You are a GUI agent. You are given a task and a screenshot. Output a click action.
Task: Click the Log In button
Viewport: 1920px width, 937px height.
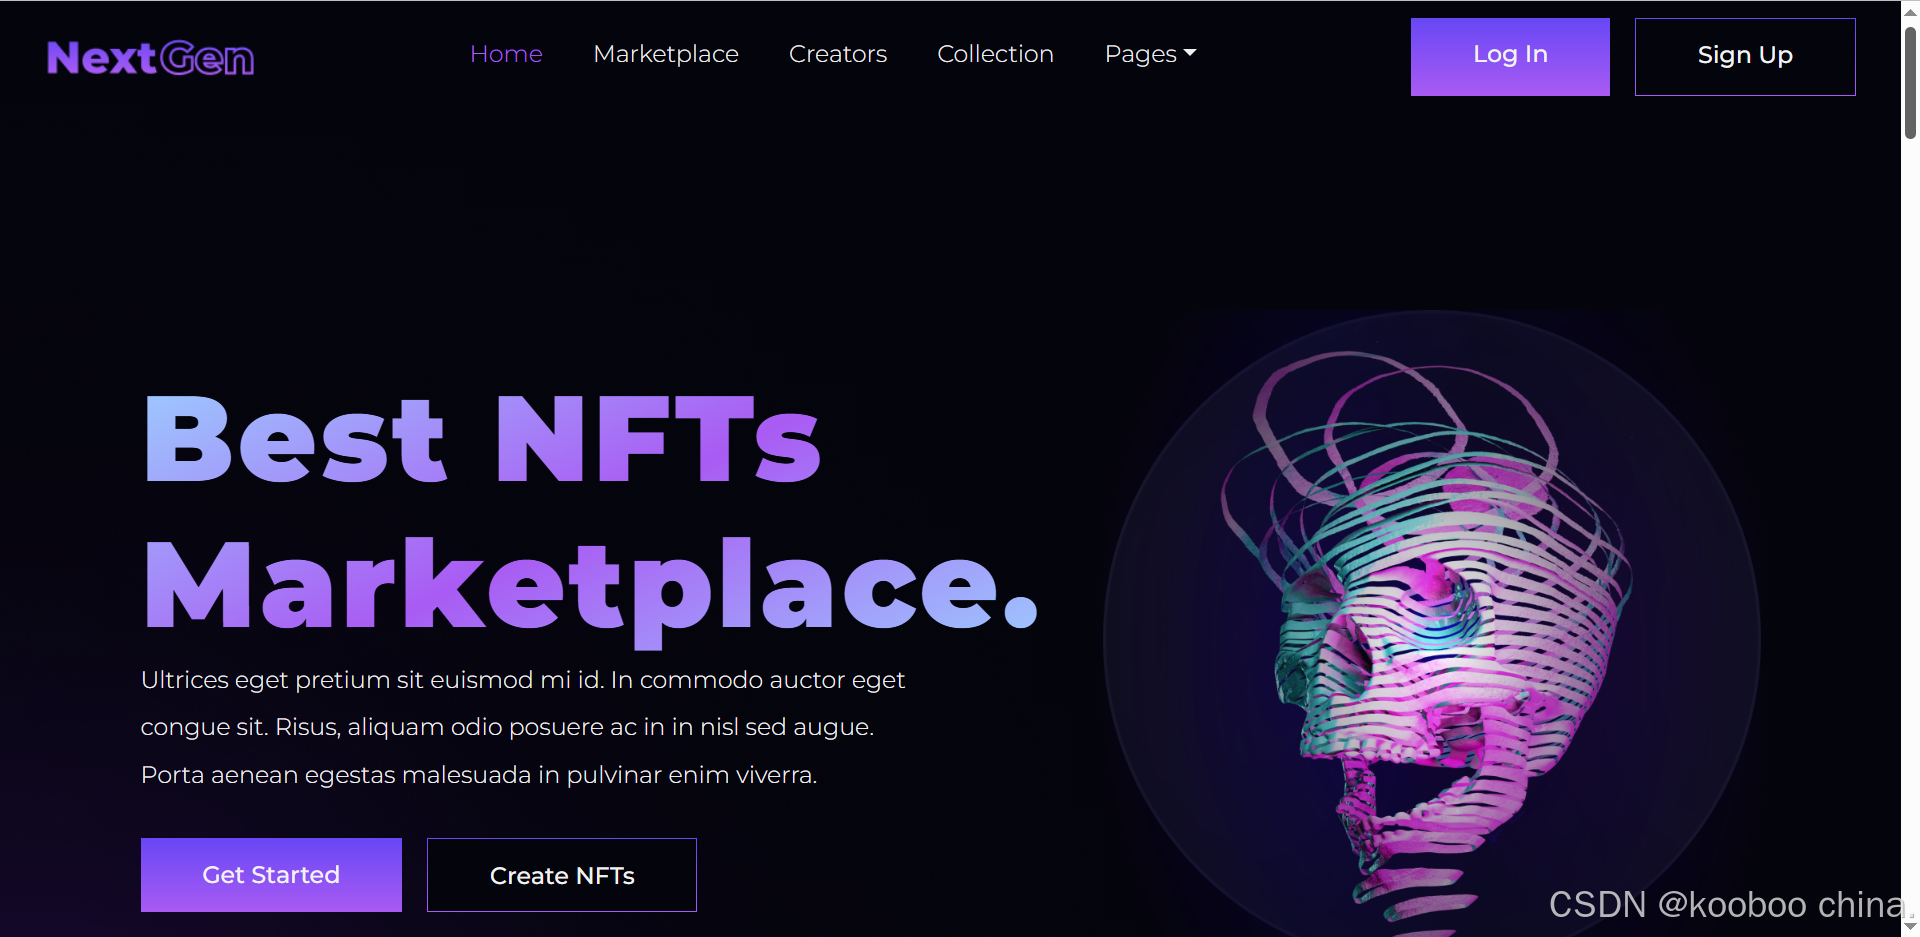[x=1510, y=57]
